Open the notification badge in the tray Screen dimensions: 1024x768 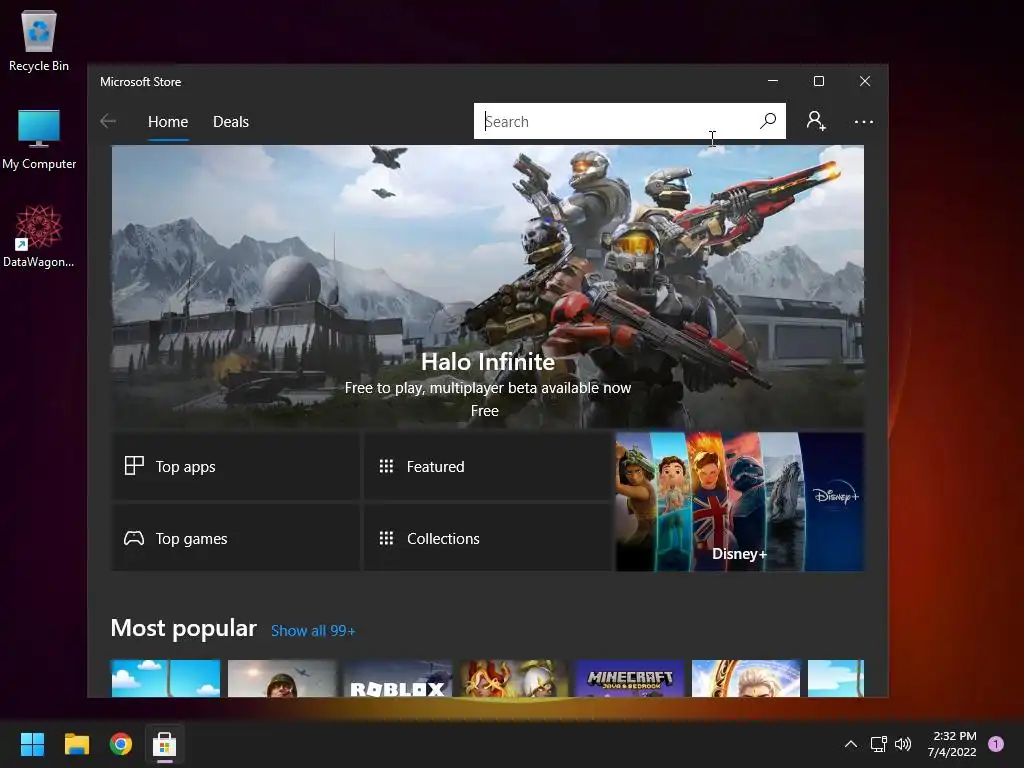click(996, 744)
